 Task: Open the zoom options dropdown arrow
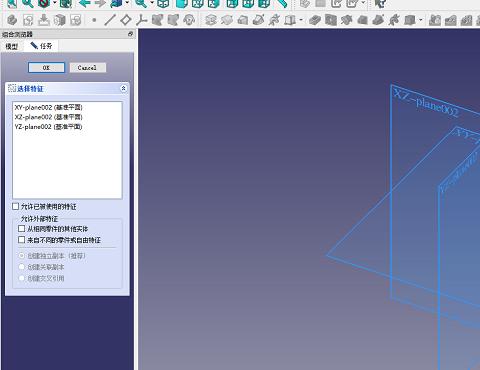pos(152,3)
